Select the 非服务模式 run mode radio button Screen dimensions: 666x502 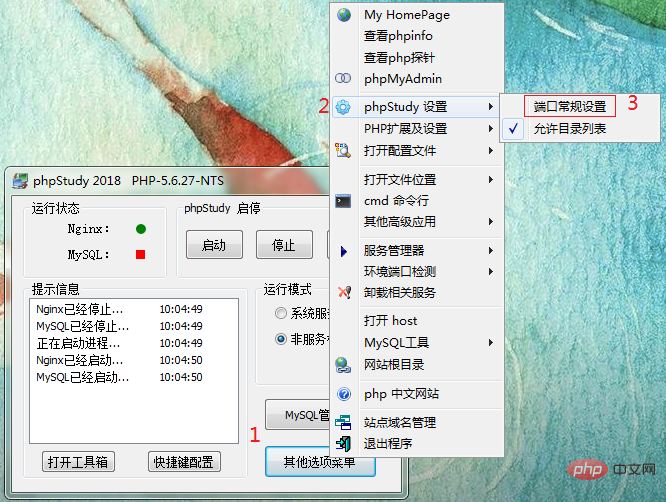click(281, 339)
